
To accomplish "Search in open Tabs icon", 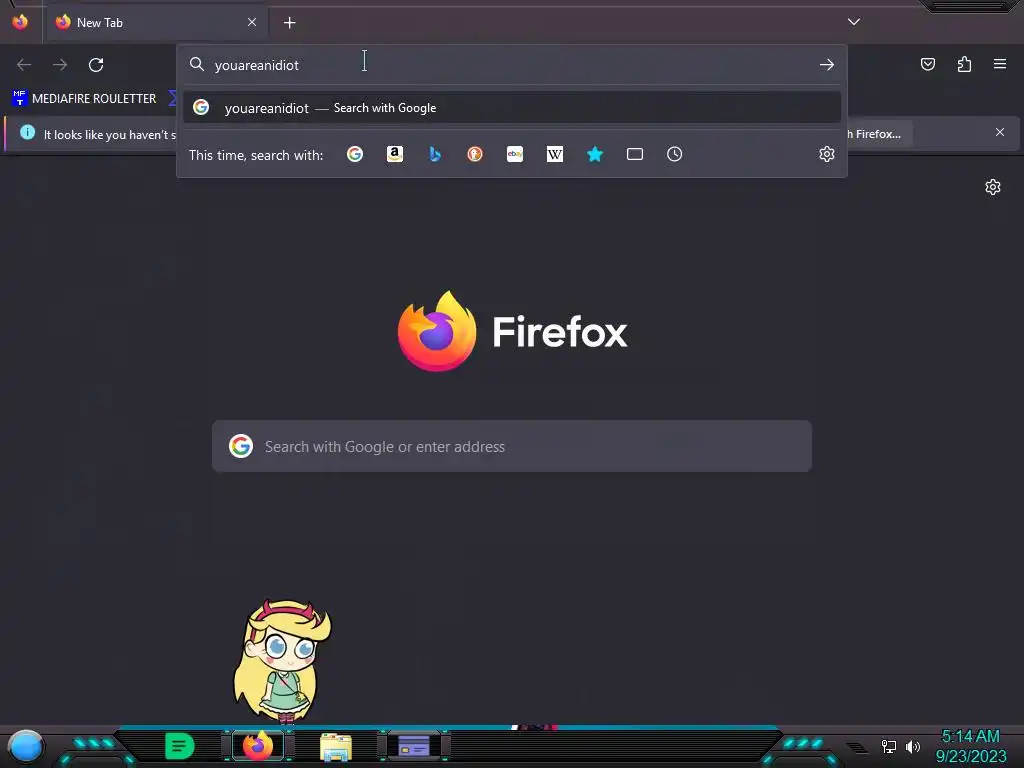I will click(x=635, y=154).
